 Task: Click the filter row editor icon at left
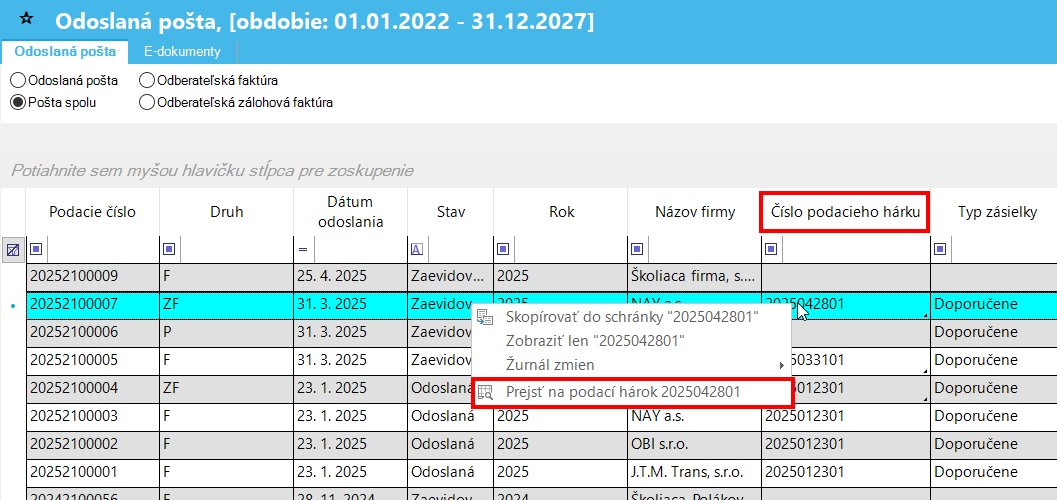13,250
